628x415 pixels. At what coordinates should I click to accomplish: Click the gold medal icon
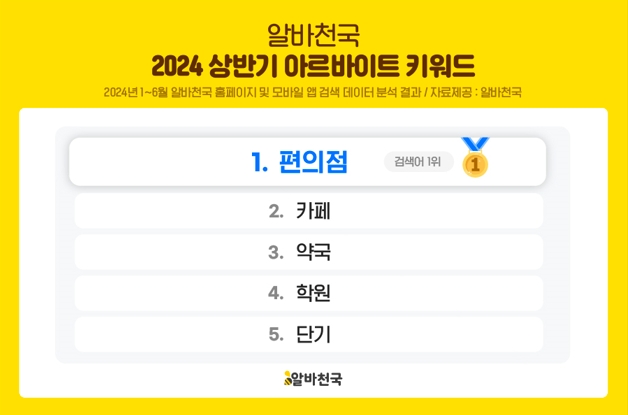(475, 165)
